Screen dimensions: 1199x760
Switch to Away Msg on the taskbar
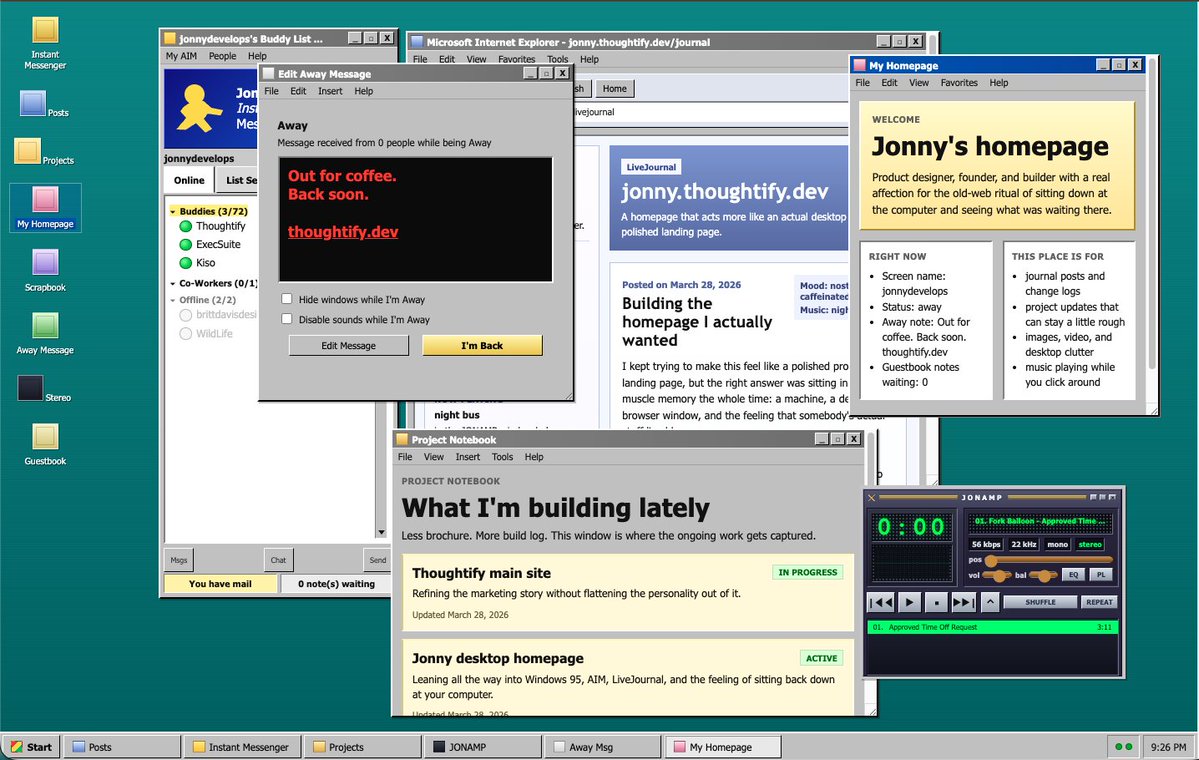coord(603,747)
